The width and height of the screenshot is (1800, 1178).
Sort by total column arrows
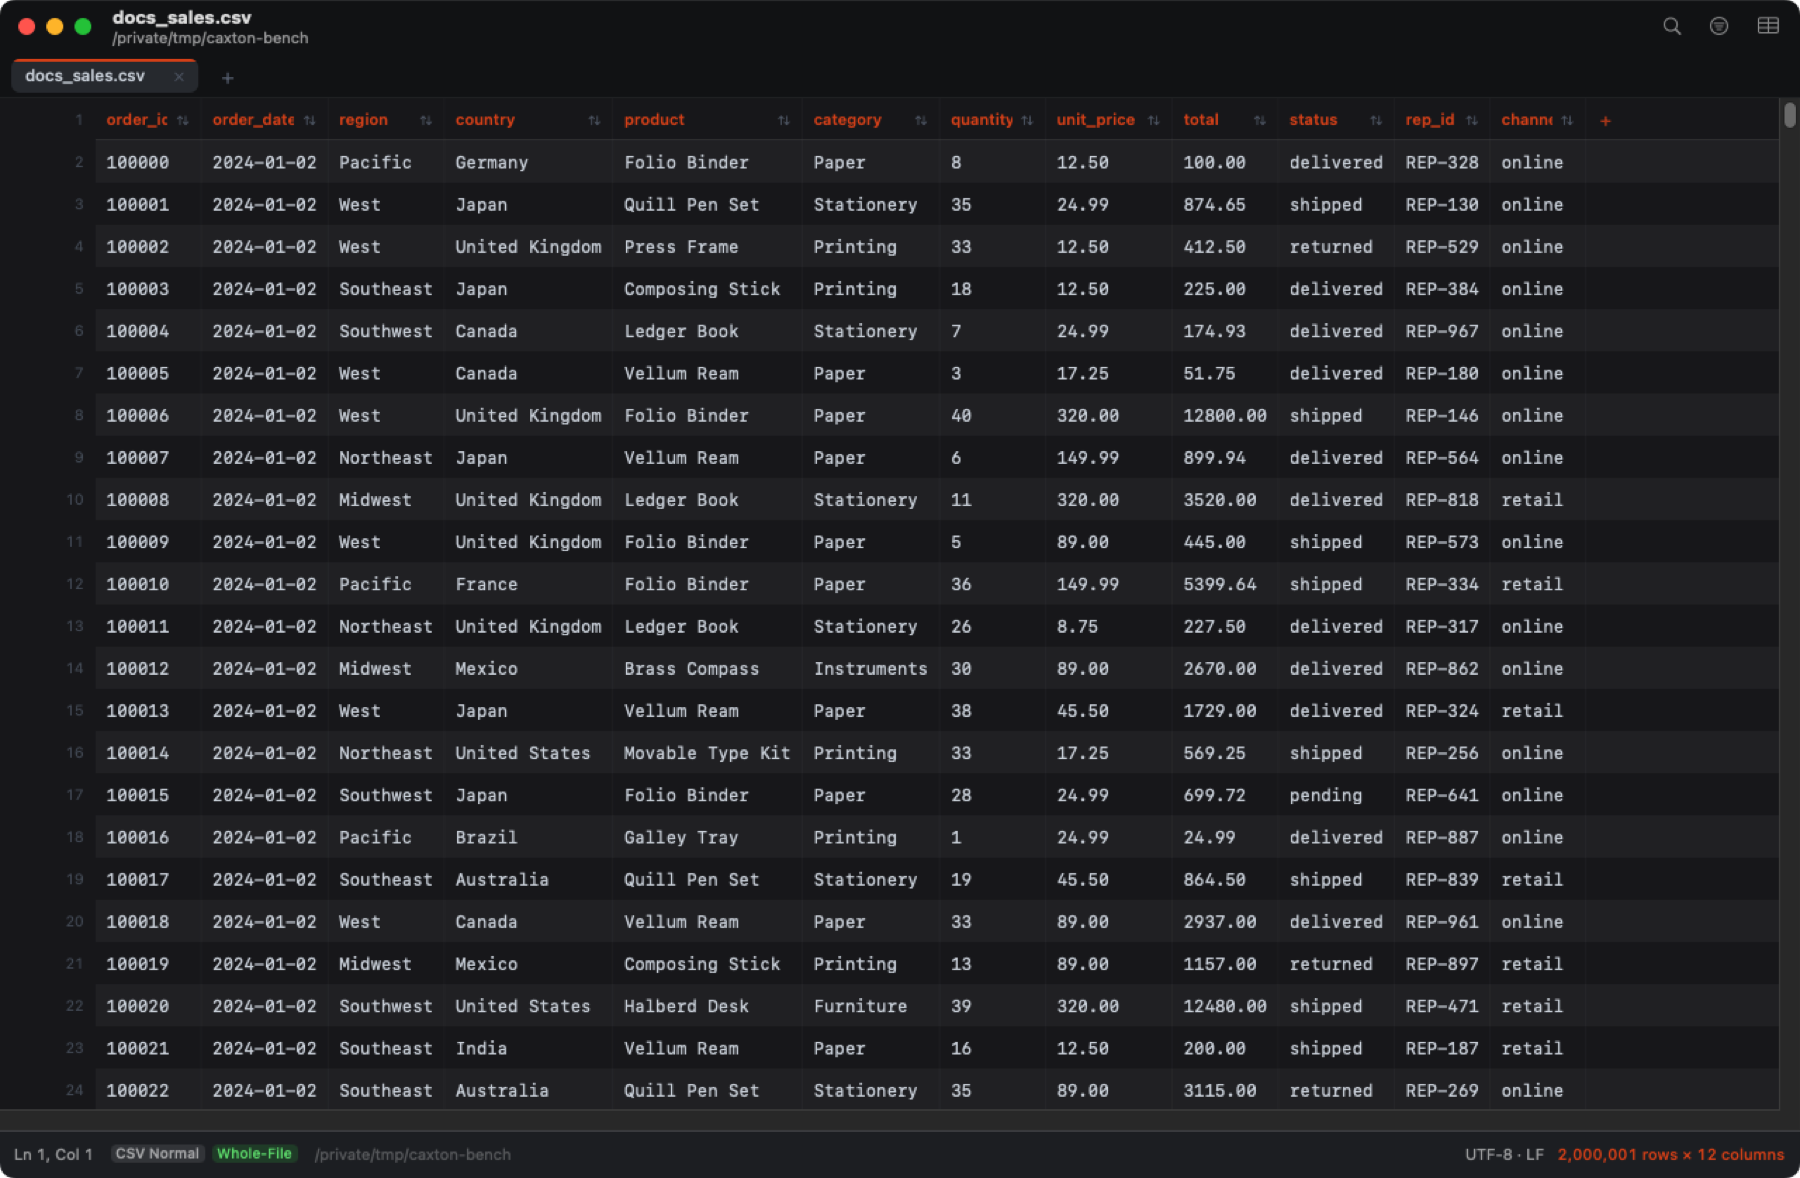click(x=1260, y=120)
